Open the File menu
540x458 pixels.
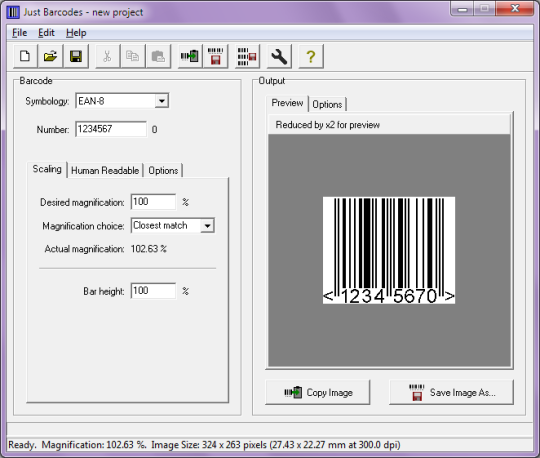point(20,33)
